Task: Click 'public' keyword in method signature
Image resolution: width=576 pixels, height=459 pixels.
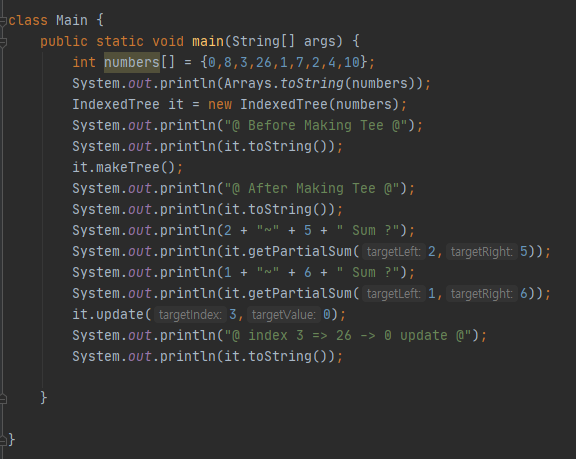Action: [64, 41]
